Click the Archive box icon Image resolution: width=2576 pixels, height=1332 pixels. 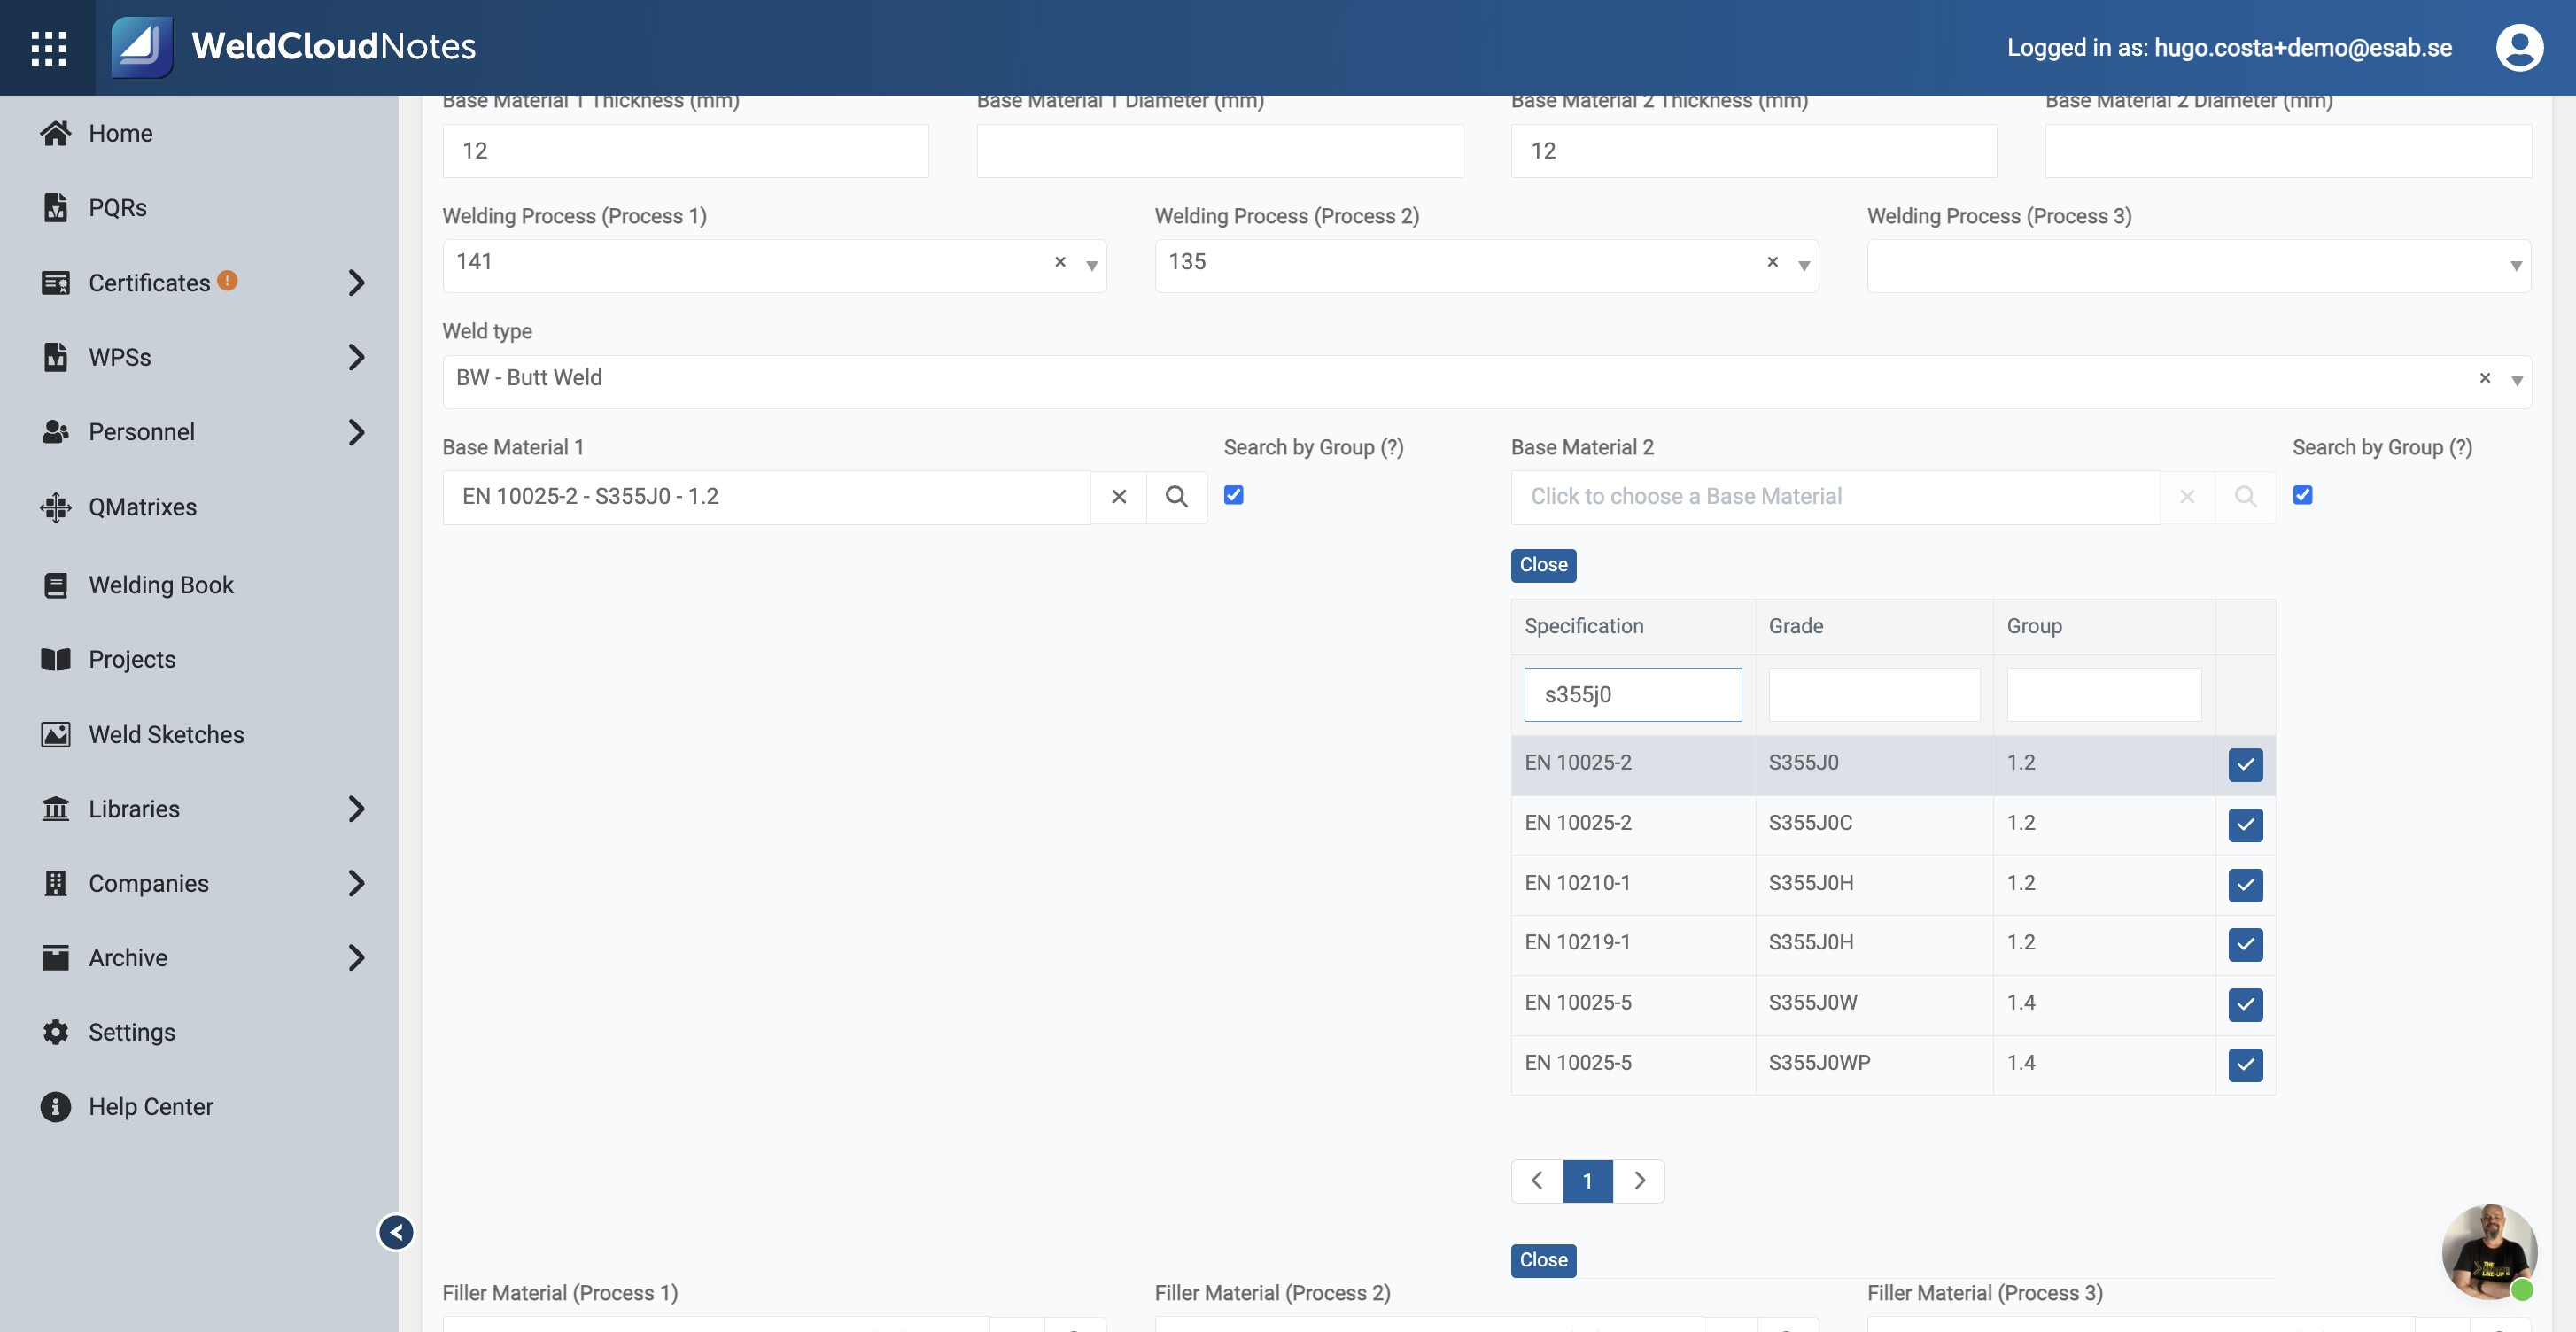pyautogui.click(x=56, y=957)
